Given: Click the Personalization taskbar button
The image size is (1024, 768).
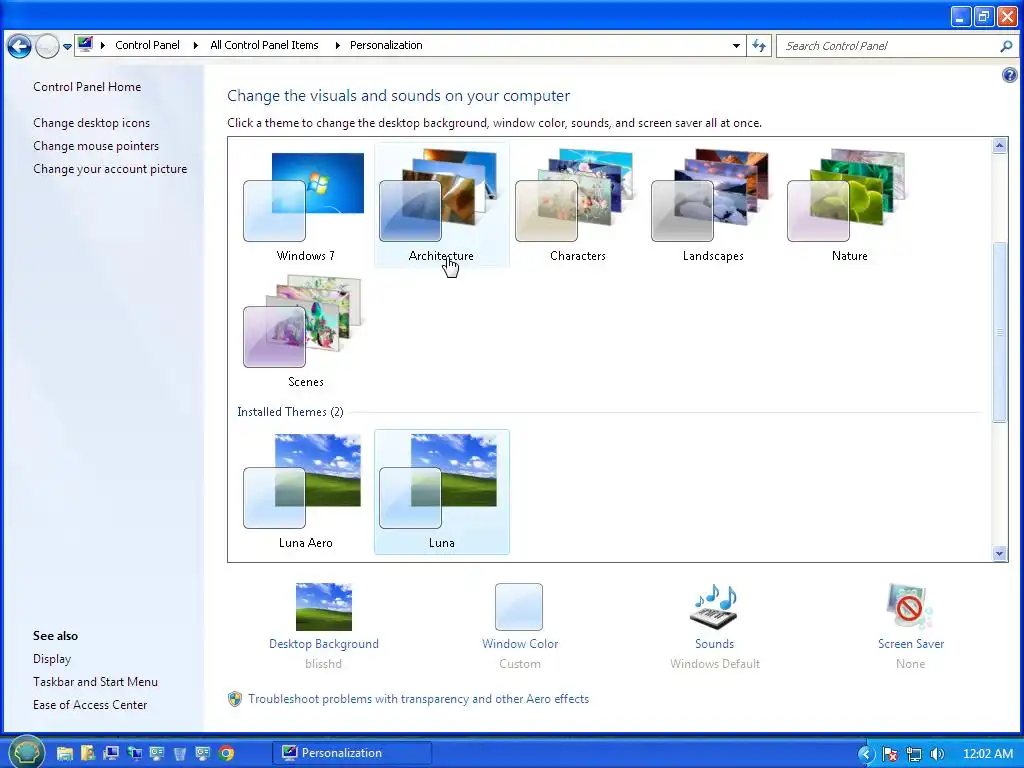Looking at the screenshot, I should pos(351,753).
